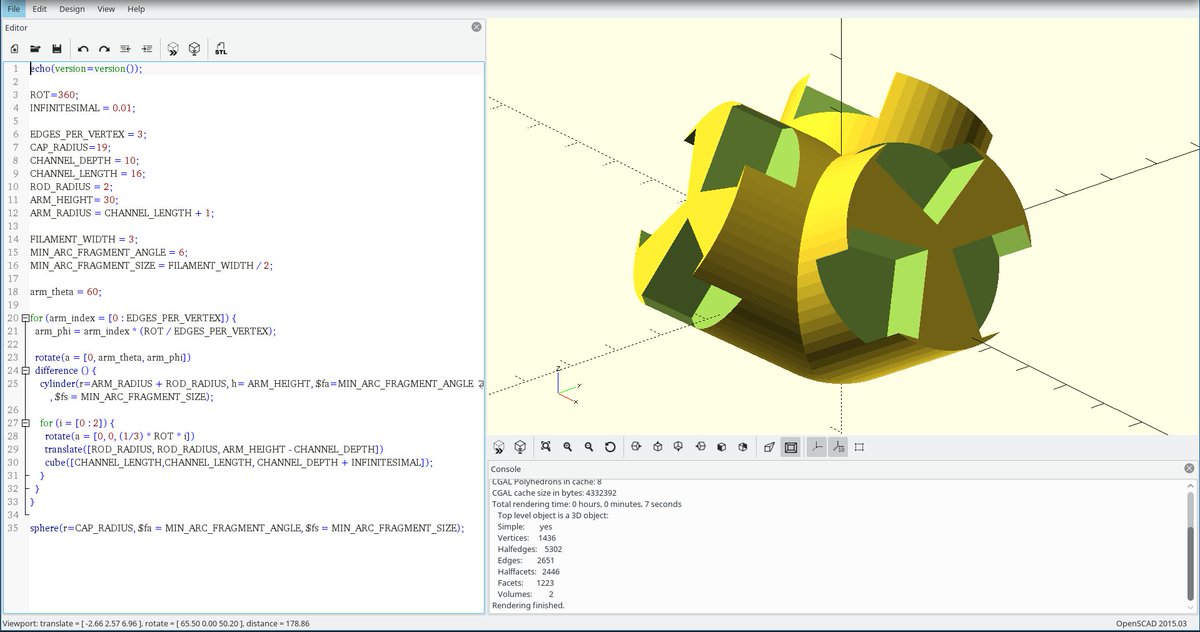Collapse the difference block fold at line 24
The width and height of the screenshot is (1200, 632).
point(25,370)
